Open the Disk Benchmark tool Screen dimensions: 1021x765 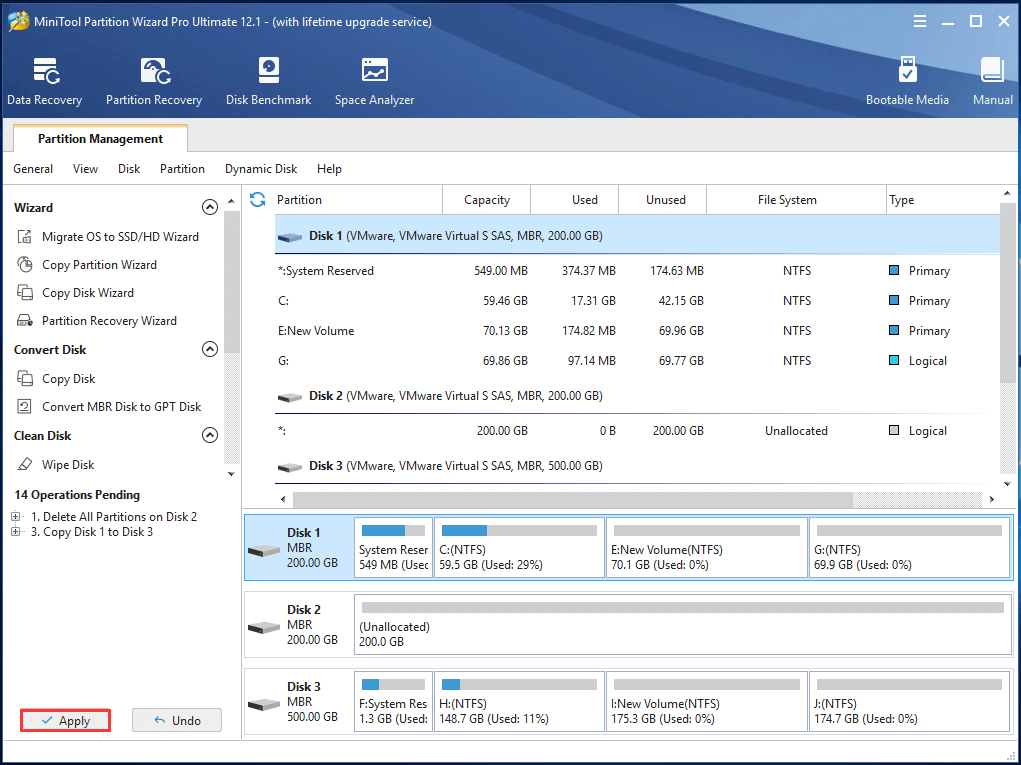point(268,80)
